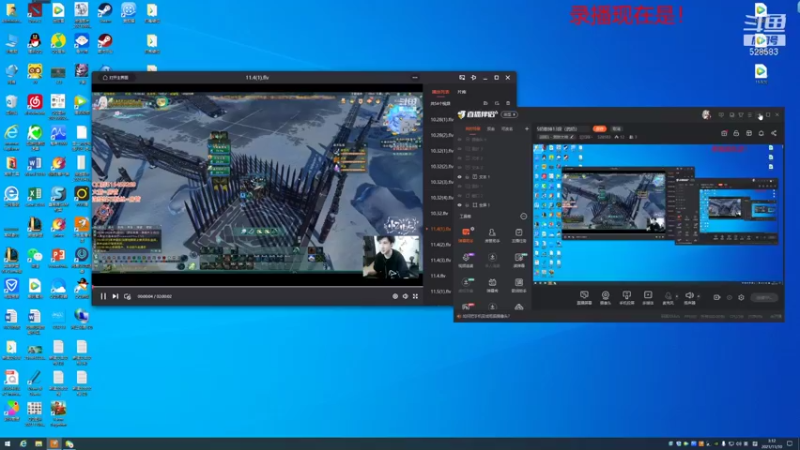Show the first dimmed source layer

pos(460,139)
